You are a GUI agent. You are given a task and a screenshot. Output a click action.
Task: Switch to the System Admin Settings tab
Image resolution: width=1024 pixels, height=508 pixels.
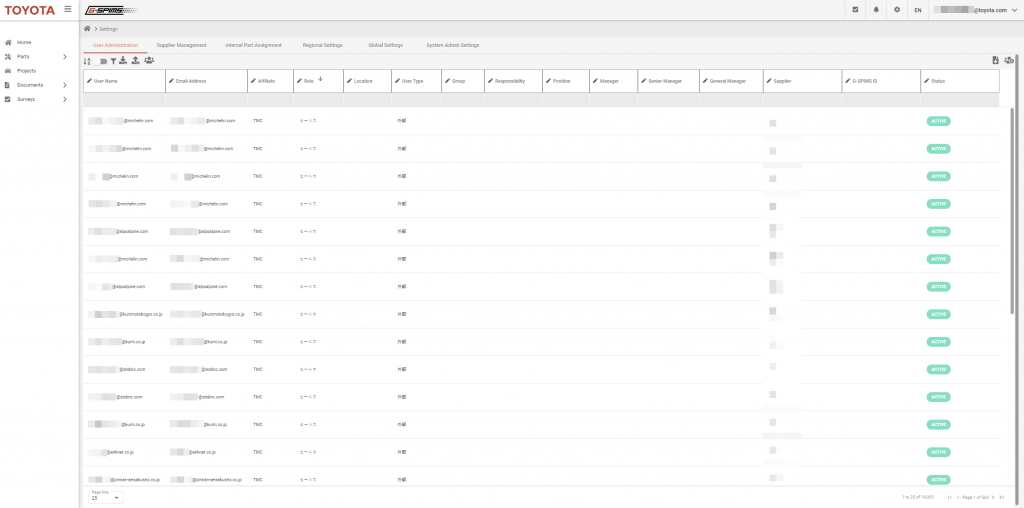click(453, 45)
